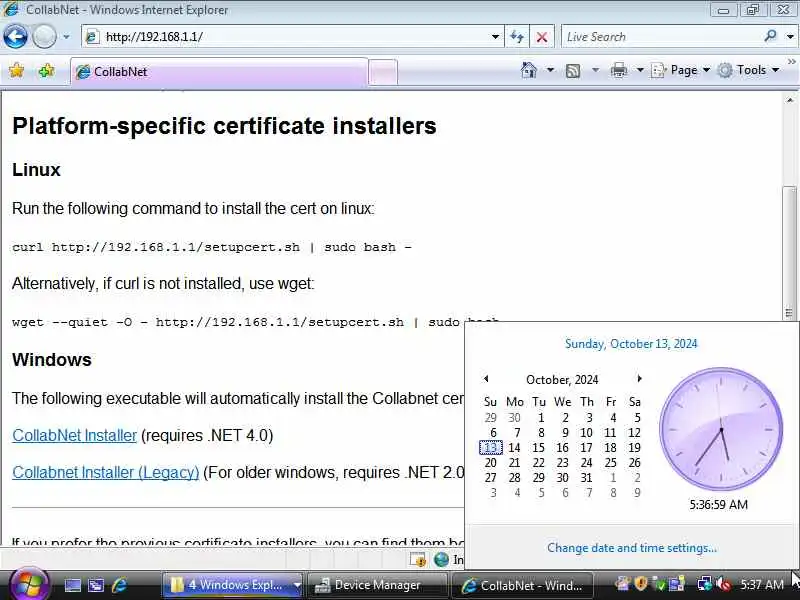Launch Internet Explorer from quick launch
800x600 pixels.
(120, 585)
